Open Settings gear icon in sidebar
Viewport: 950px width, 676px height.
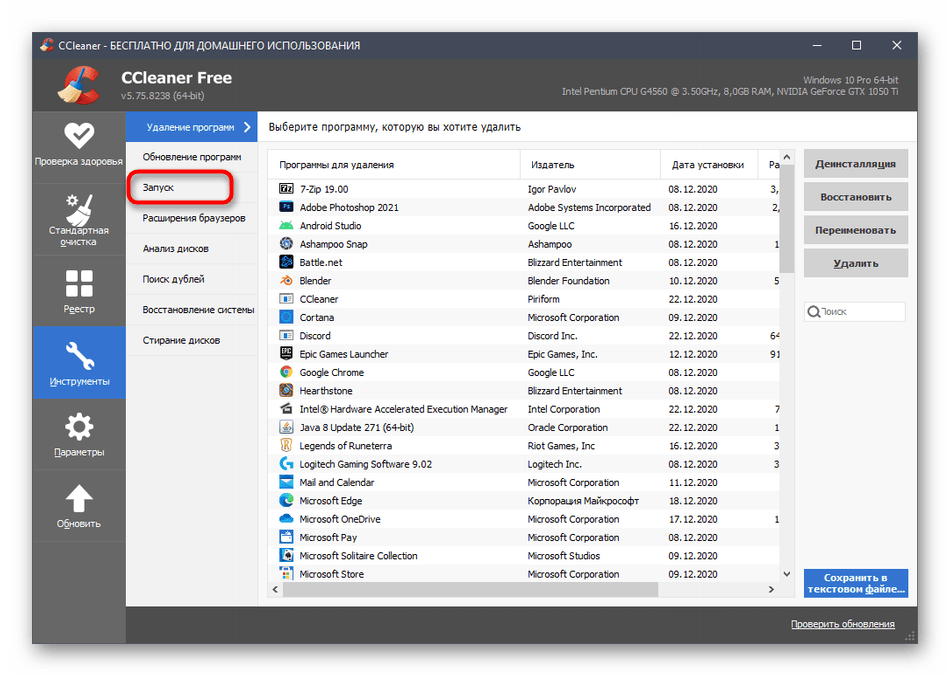(x=79, y=428)
